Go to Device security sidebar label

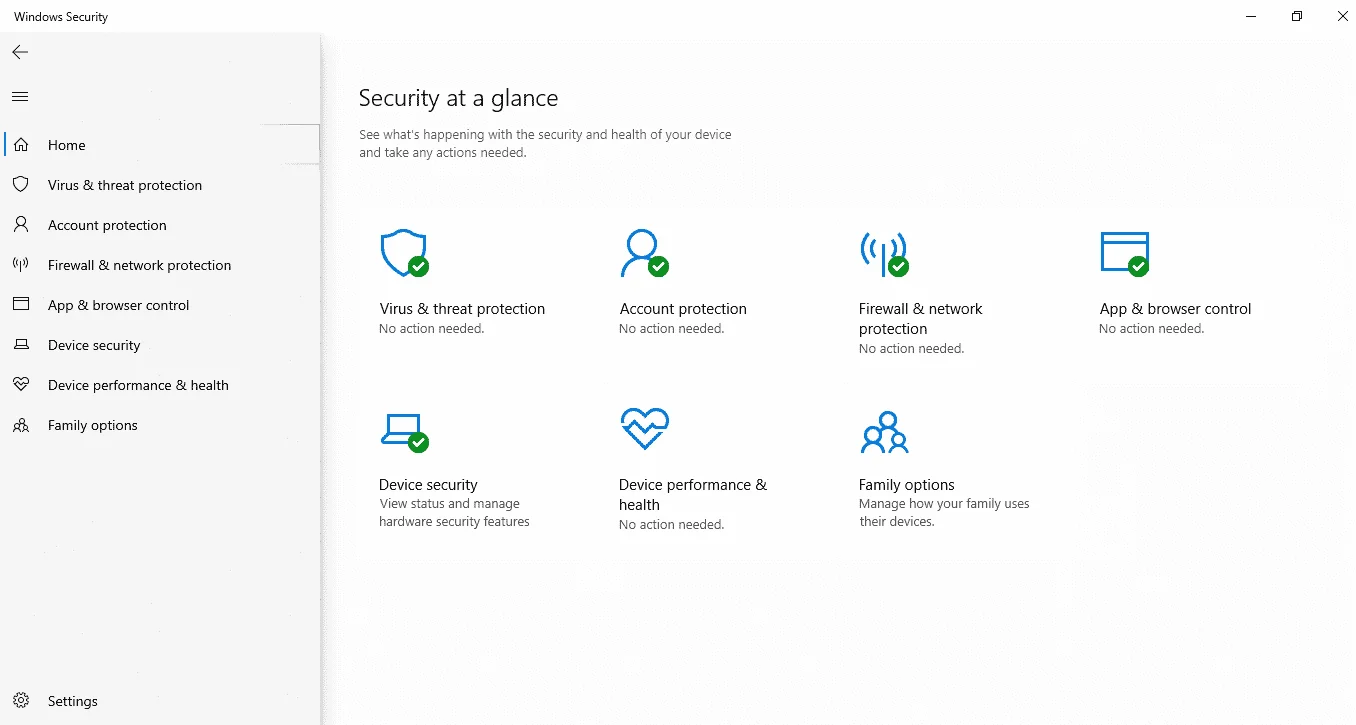(x=94, y=345)
